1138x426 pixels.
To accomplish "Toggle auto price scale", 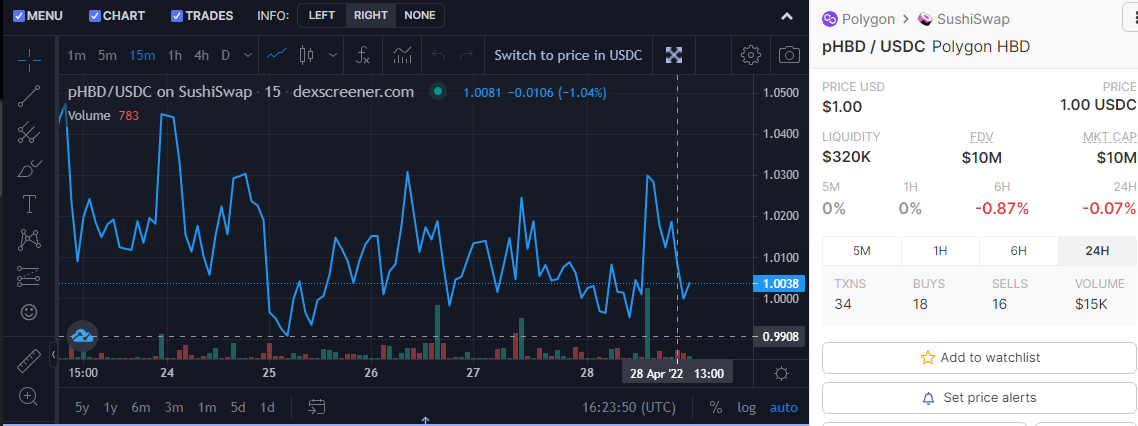I will click(784, 407).
